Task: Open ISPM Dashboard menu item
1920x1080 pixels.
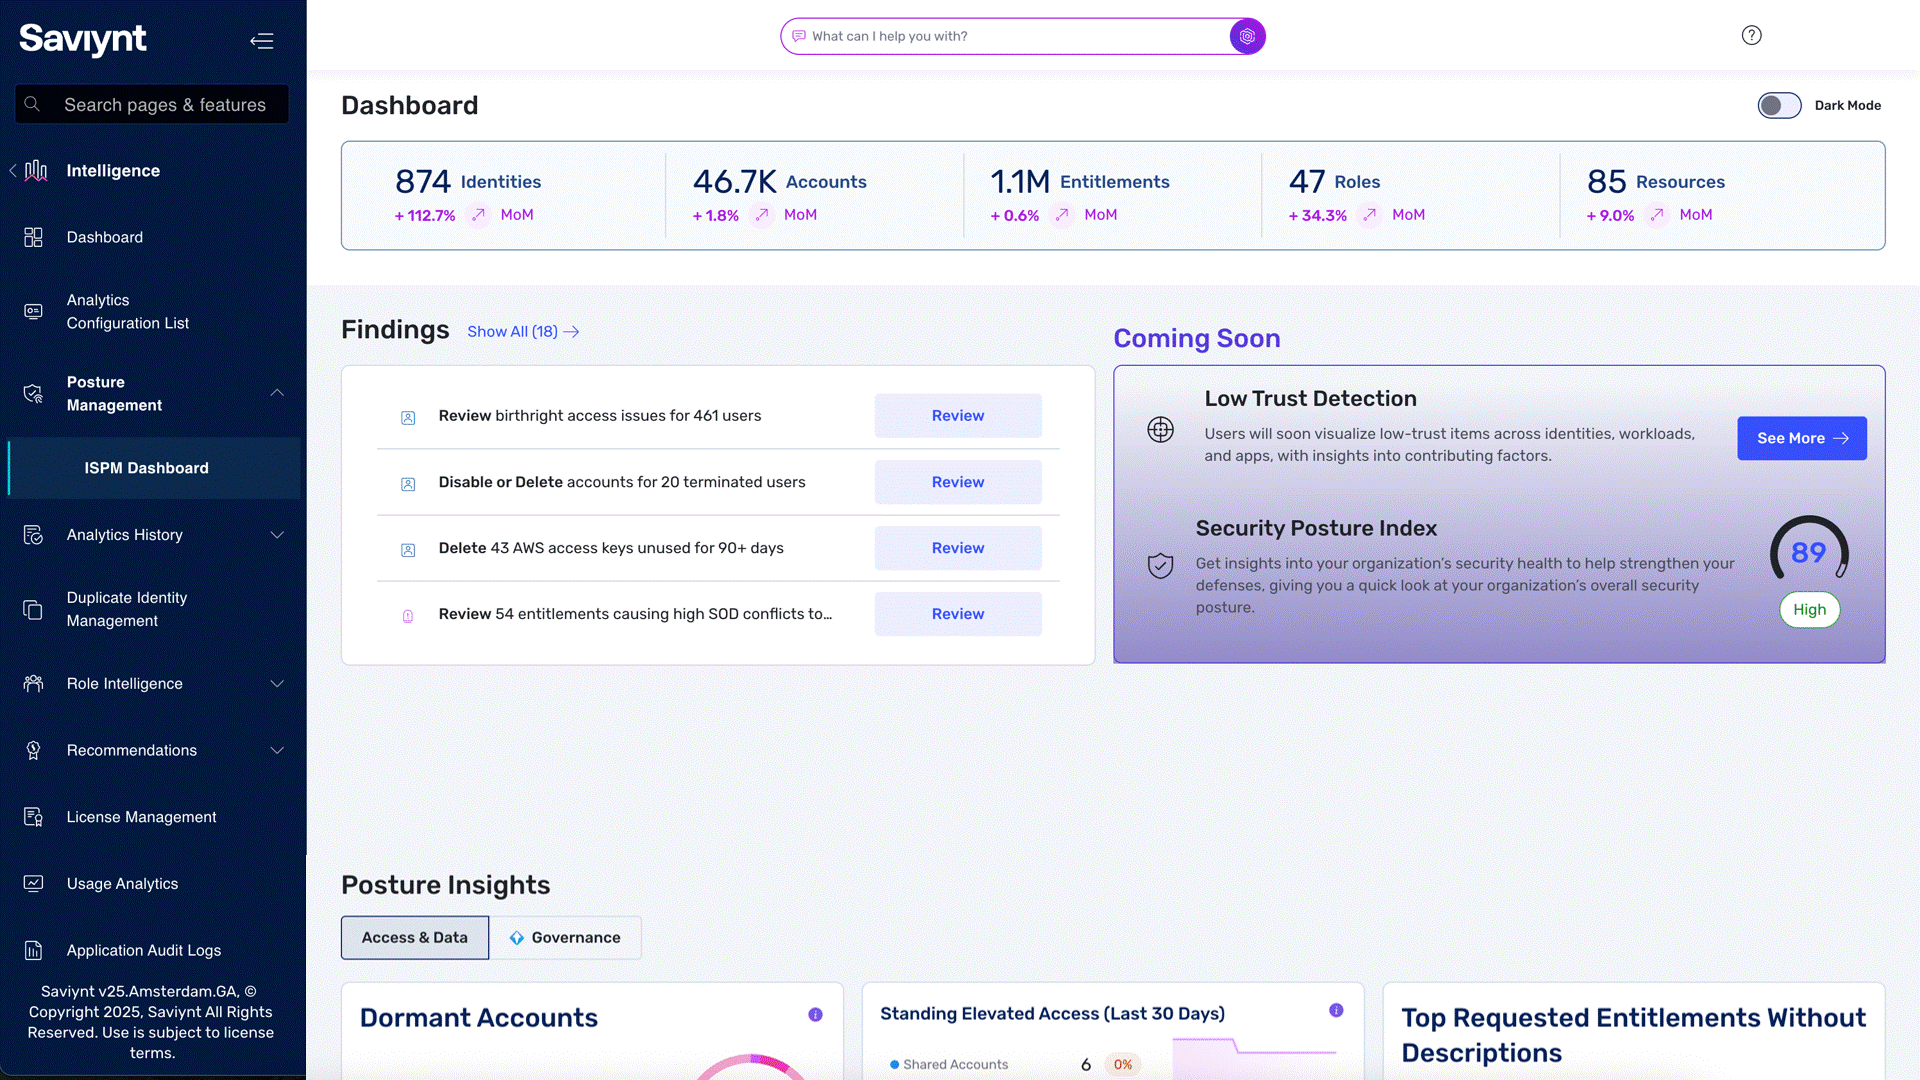Action: [x=154, y=468]
